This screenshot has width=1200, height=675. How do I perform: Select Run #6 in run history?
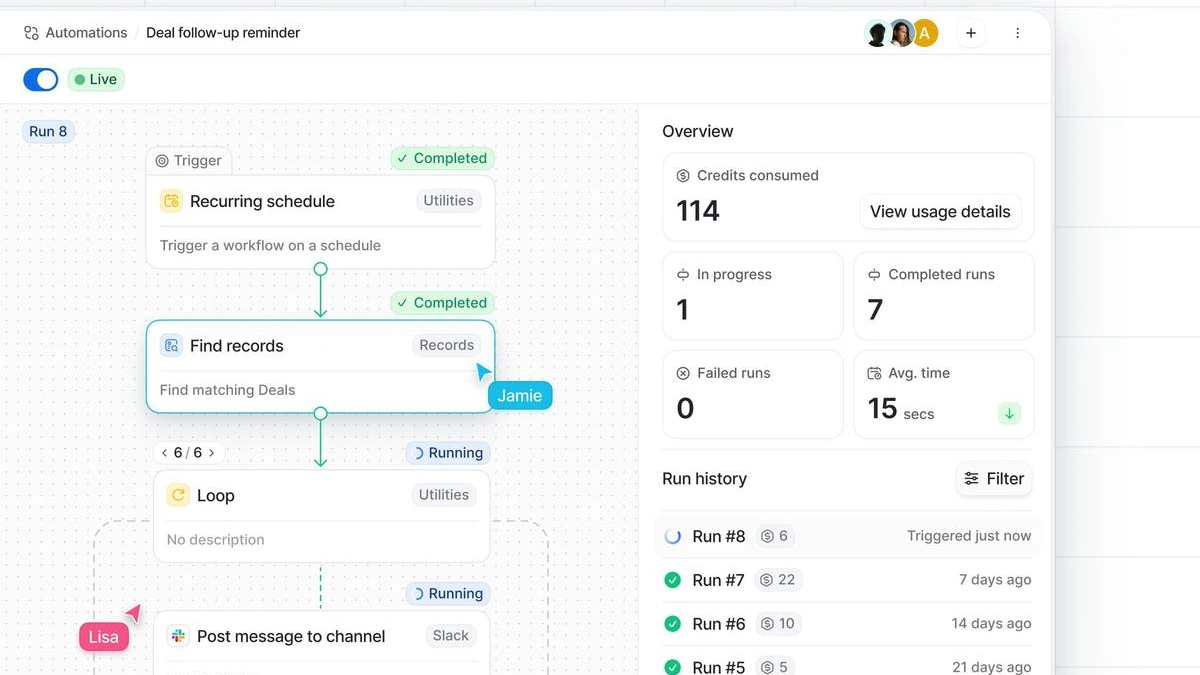tap(847, 624)
